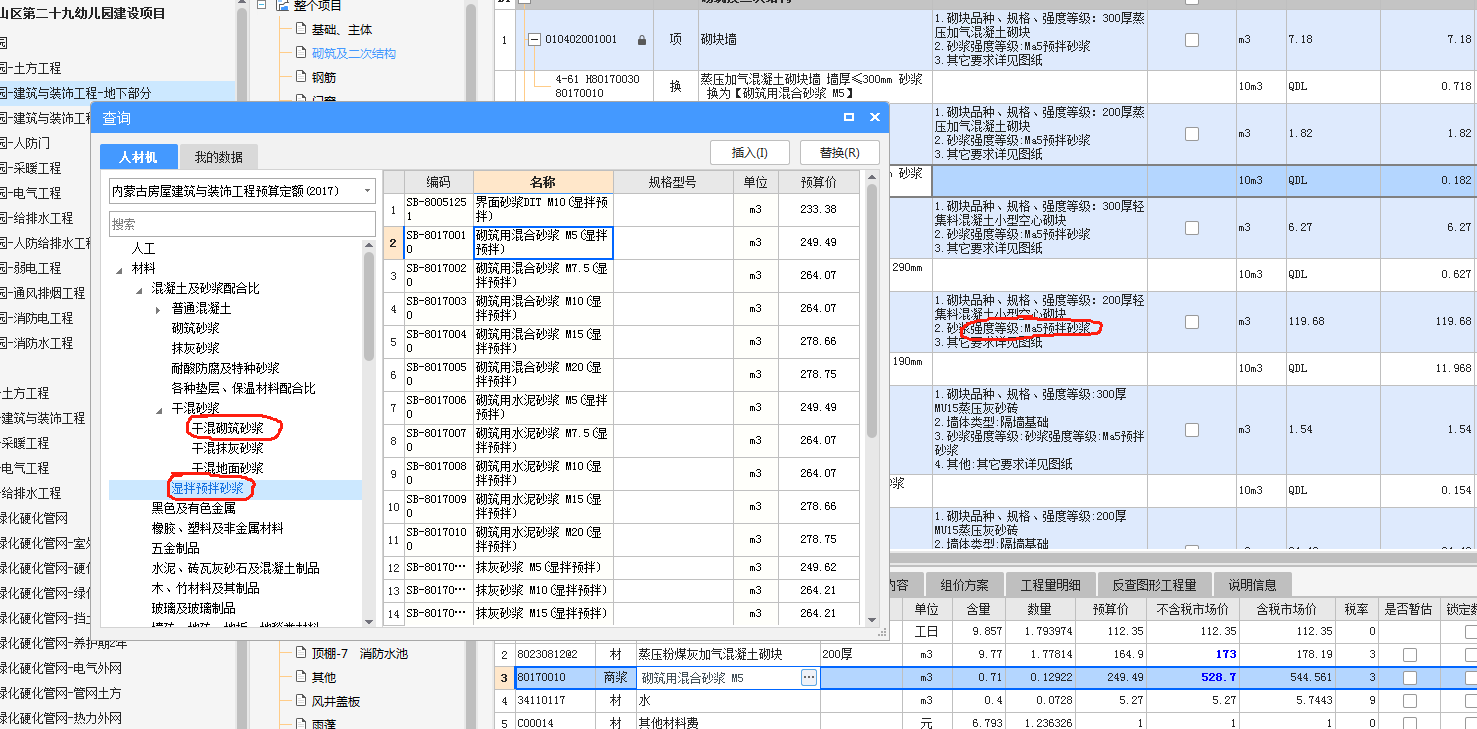
Task: Click the 528.7 market price cell
Action: pos(1192,678)
